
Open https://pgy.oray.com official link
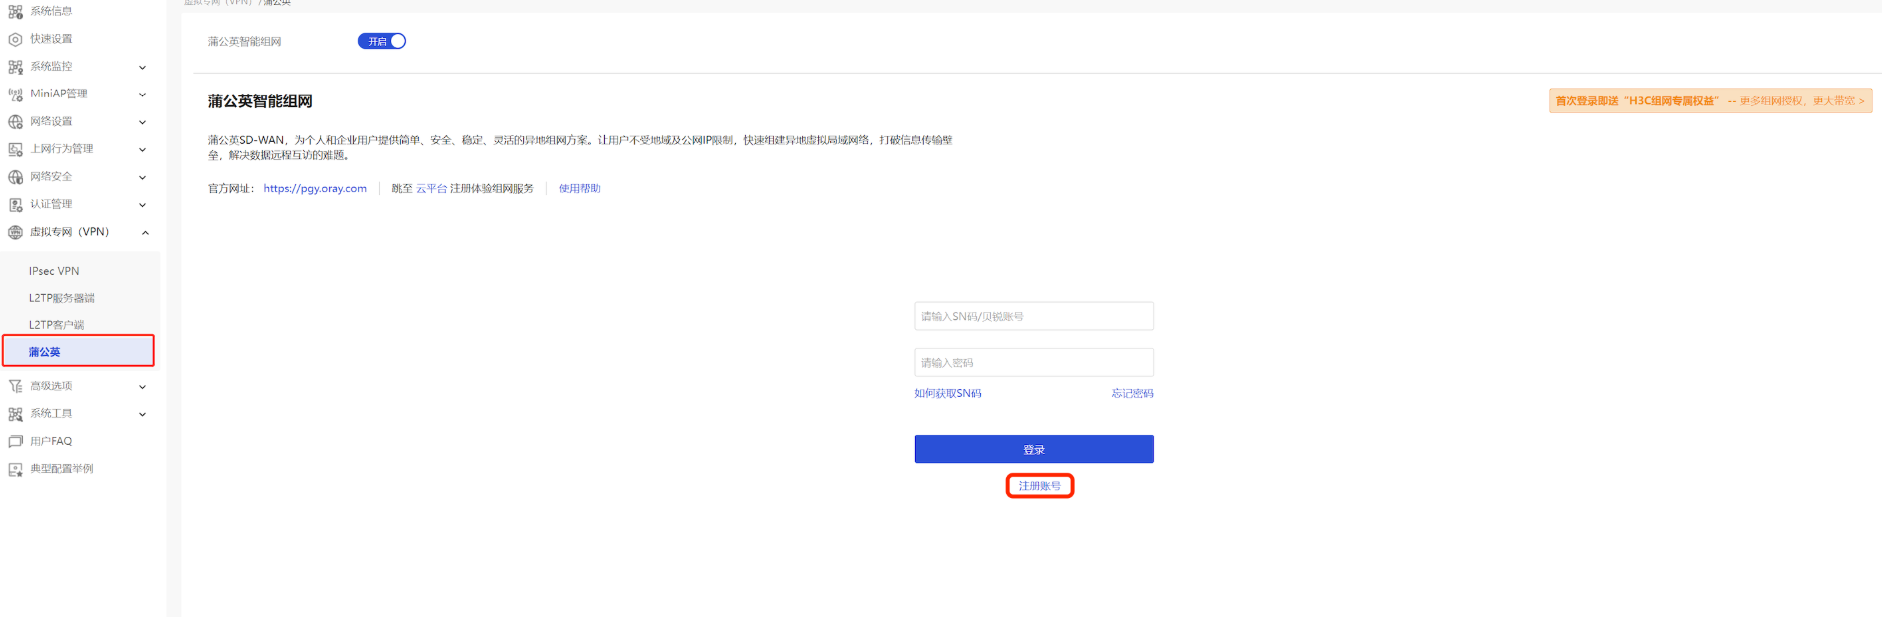click(x=315, y=188)
